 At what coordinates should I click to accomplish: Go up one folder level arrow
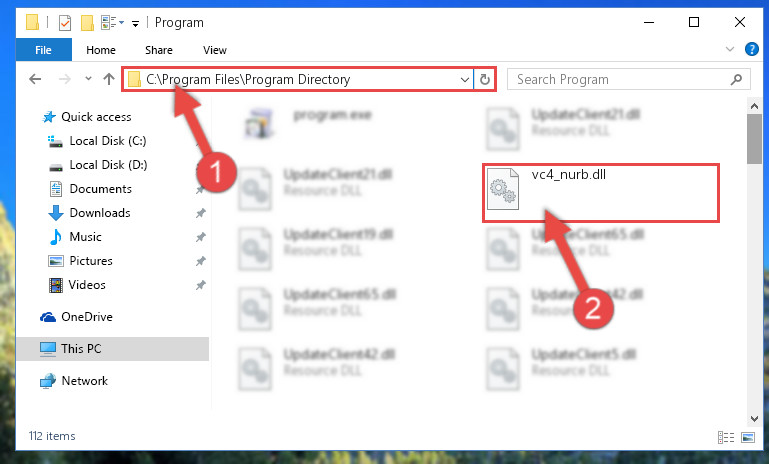pos(109,79)
